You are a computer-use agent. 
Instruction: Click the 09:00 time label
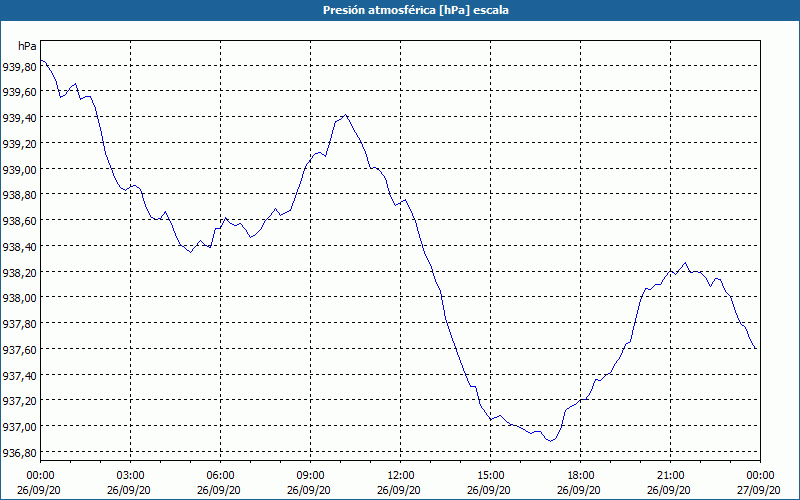311,476
